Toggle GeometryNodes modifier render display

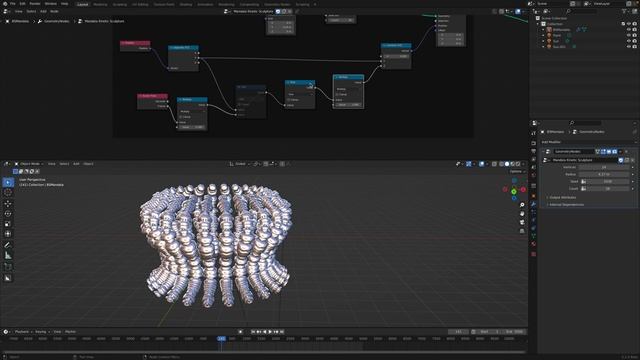point(615,152)
